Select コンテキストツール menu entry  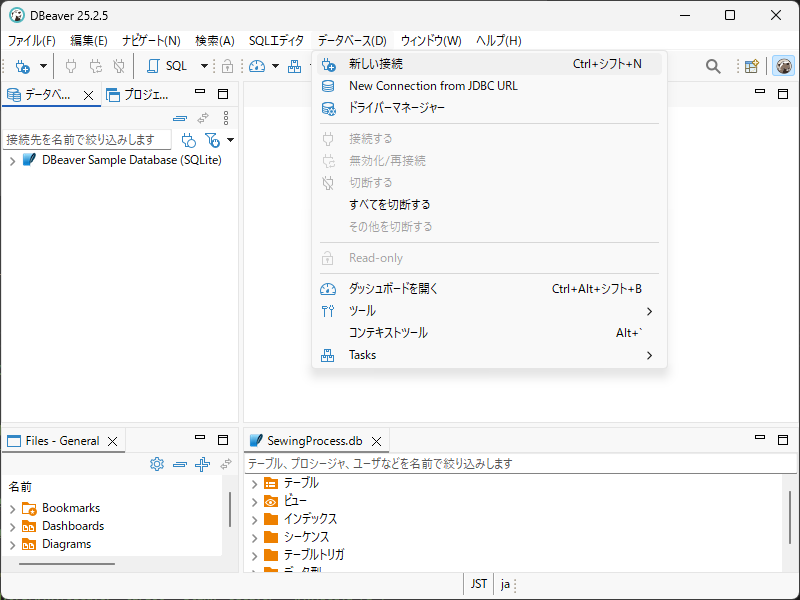tap(489, 333)
